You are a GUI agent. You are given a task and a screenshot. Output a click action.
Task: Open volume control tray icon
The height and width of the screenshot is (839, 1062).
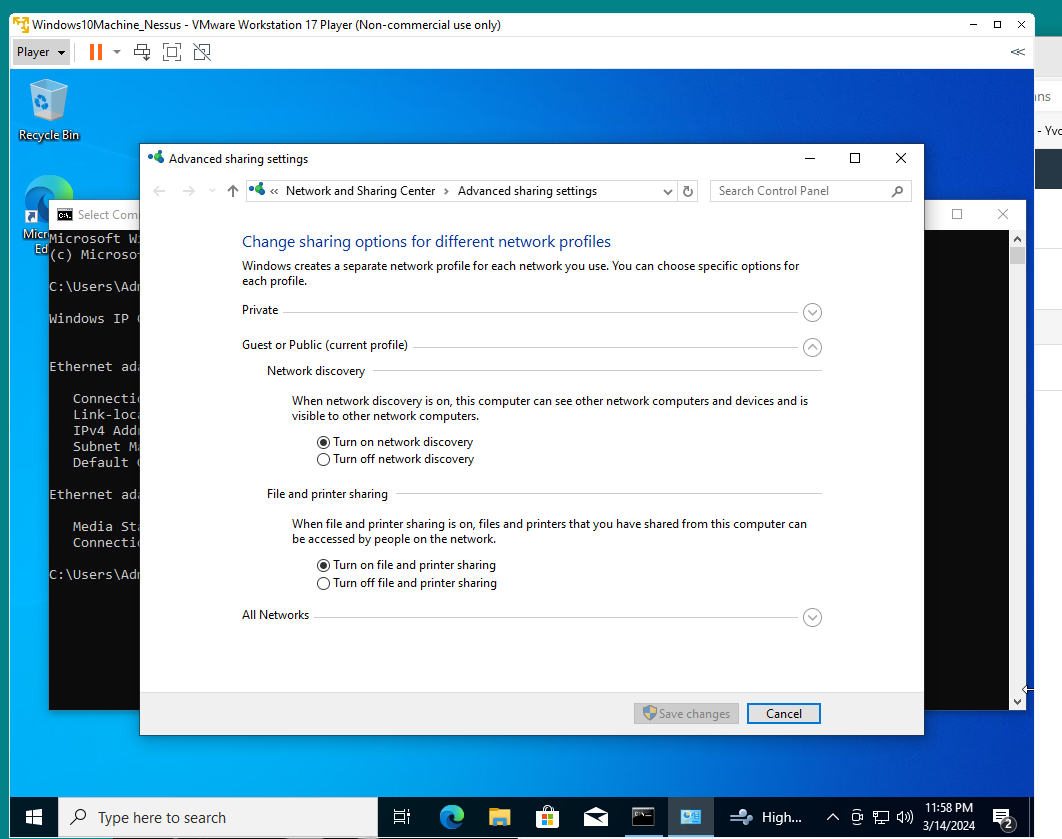click(x=904, y=817)
